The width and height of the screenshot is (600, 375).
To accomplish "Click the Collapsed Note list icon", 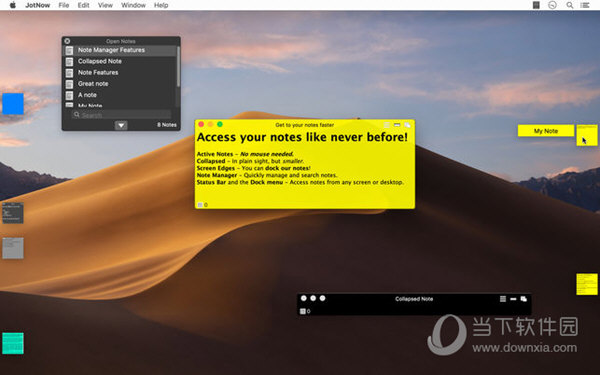I will click(x=503, y=299).
